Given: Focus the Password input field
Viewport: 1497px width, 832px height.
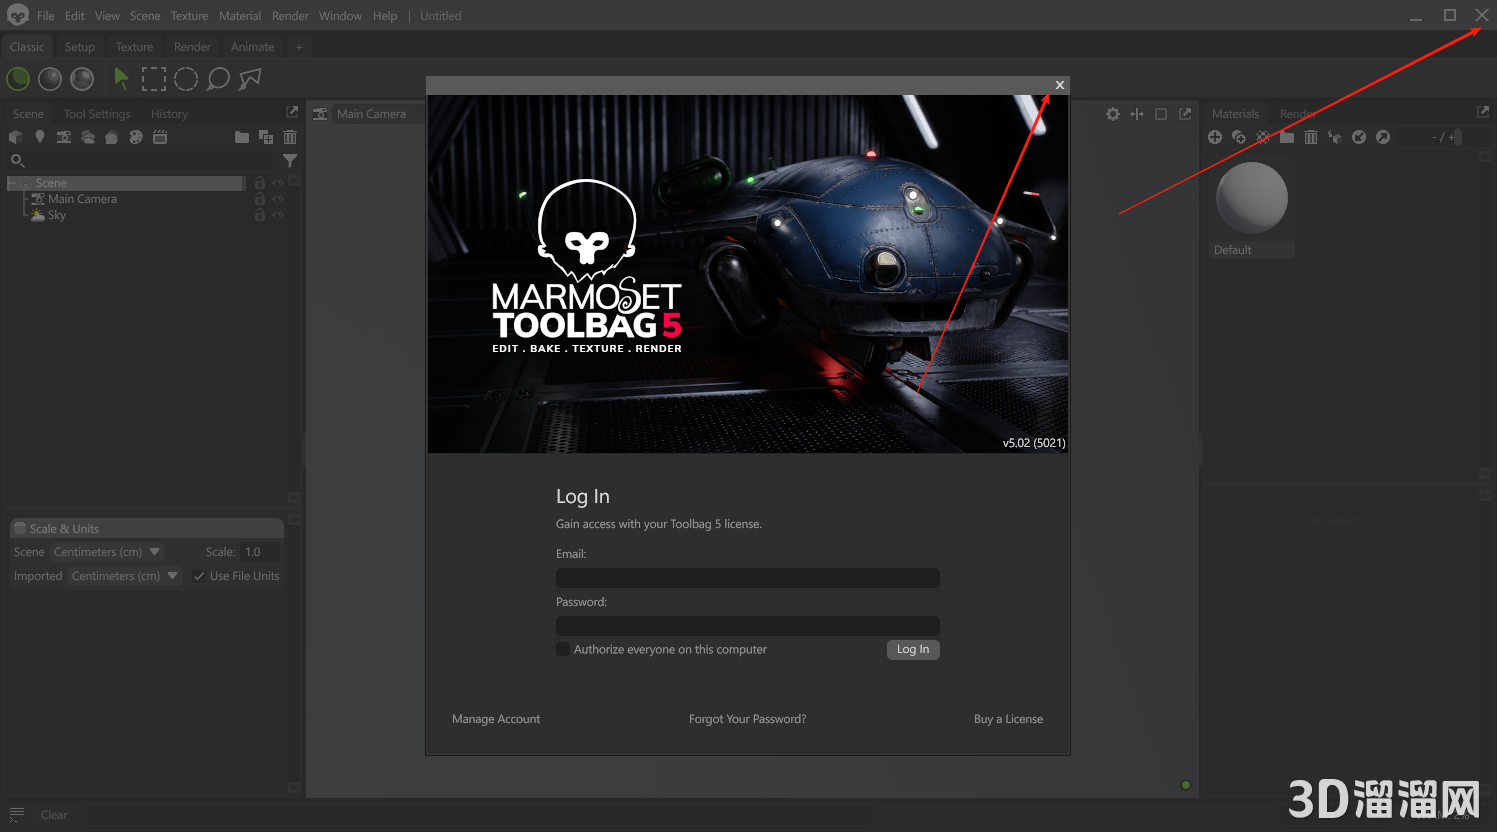Looking at the screenshot, I should [748, 626].
